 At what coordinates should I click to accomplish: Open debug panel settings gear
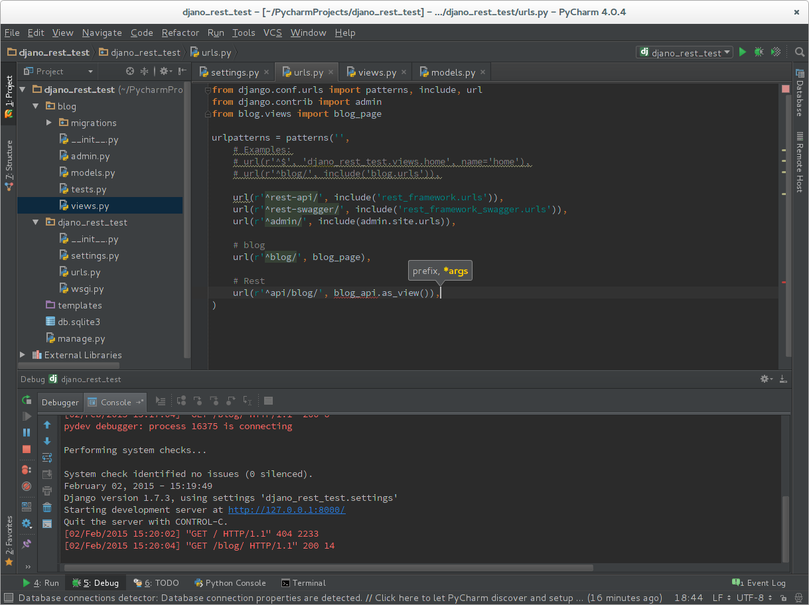pos(766,379)
